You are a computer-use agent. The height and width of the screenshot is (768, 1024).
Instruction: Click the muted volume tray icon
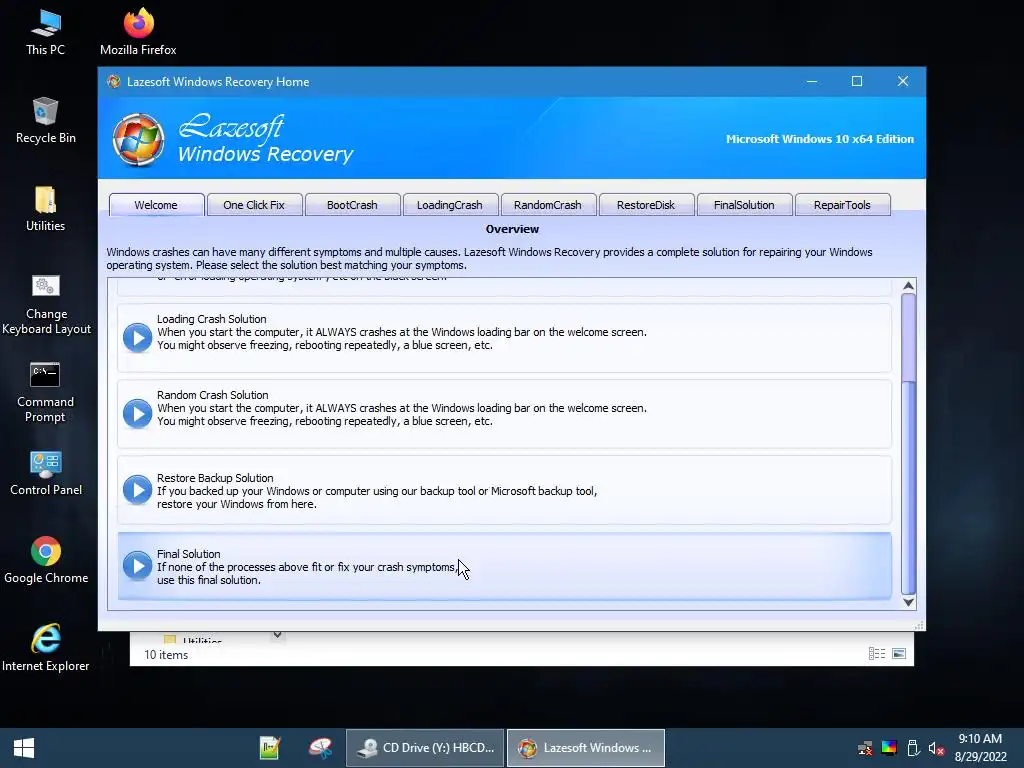pyautogui.click(x=936, y=748)
